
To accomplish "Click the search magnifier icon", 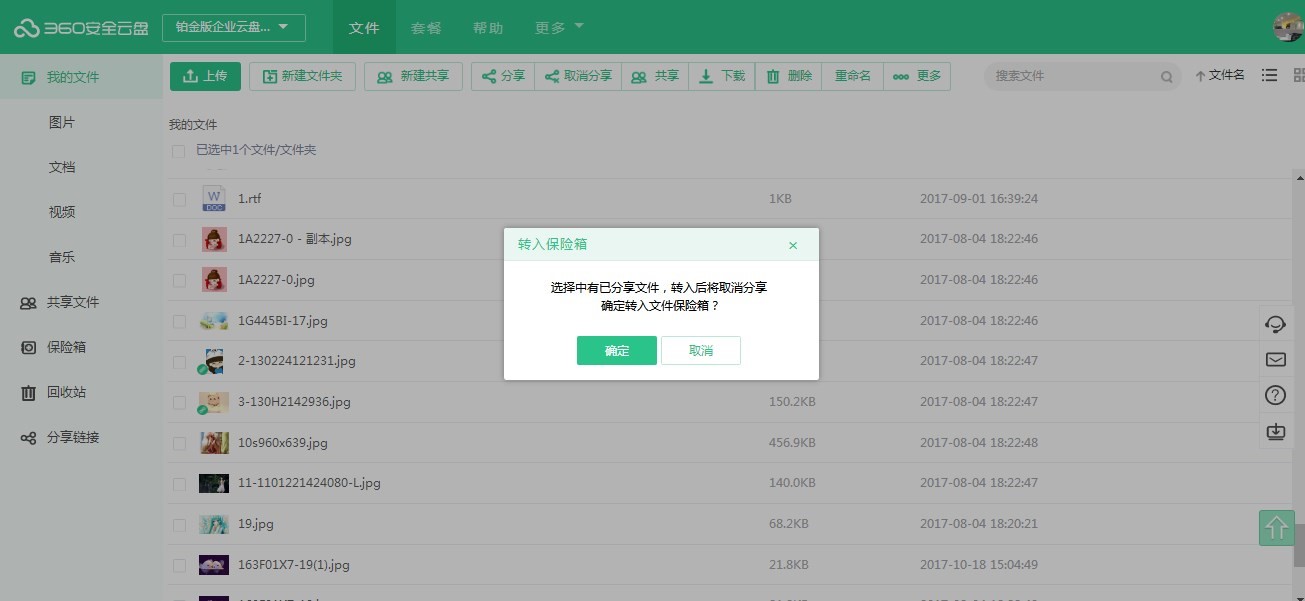I will 1166,77.
